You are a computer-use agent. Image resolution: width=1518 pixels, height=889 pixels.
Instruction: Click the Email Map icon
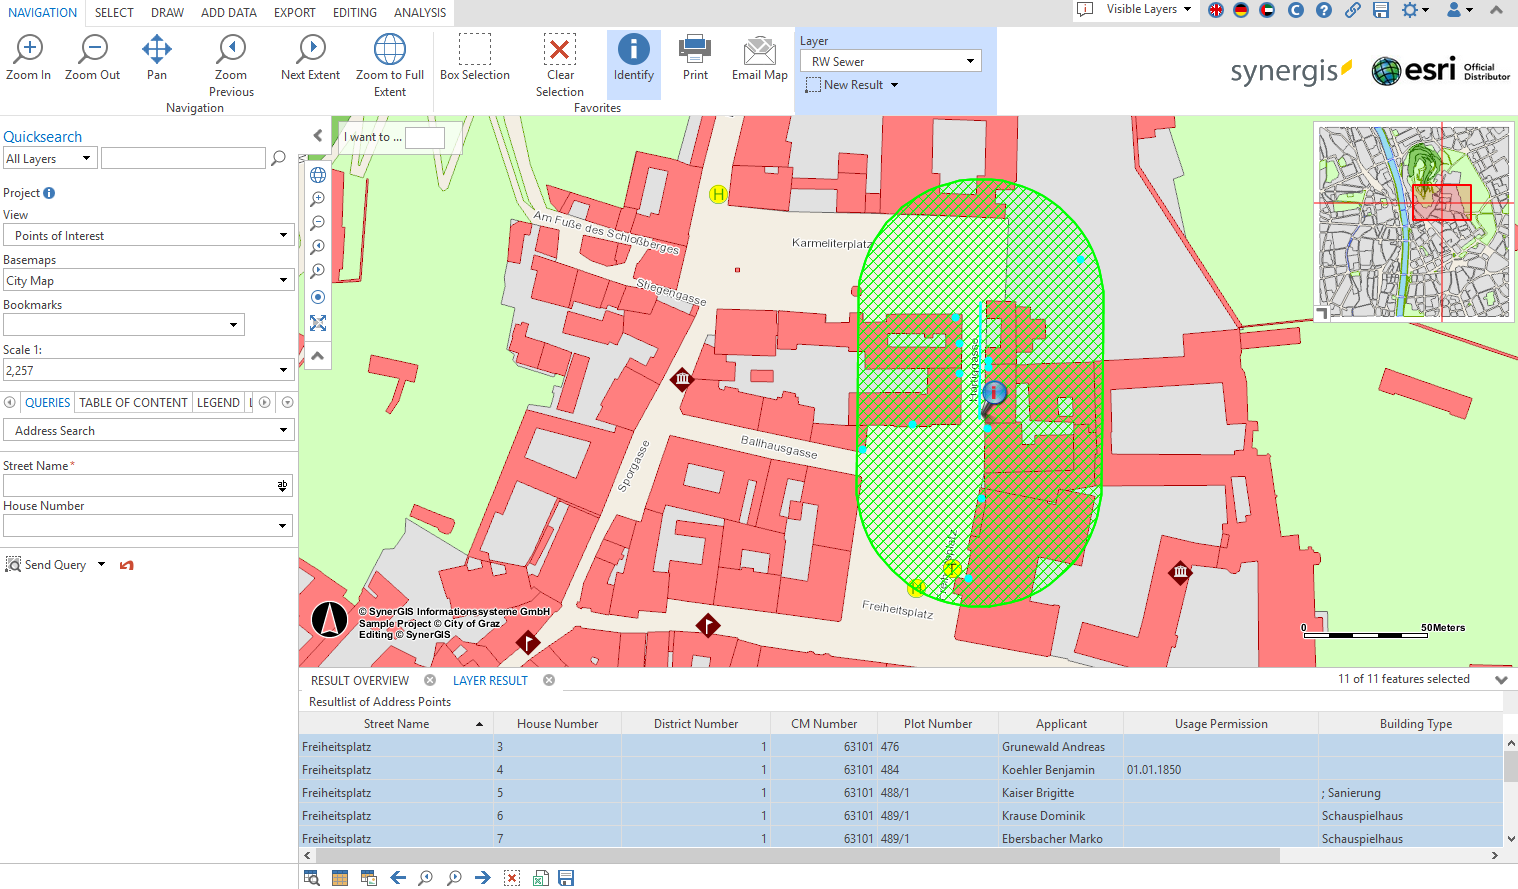tap(759, 58)
